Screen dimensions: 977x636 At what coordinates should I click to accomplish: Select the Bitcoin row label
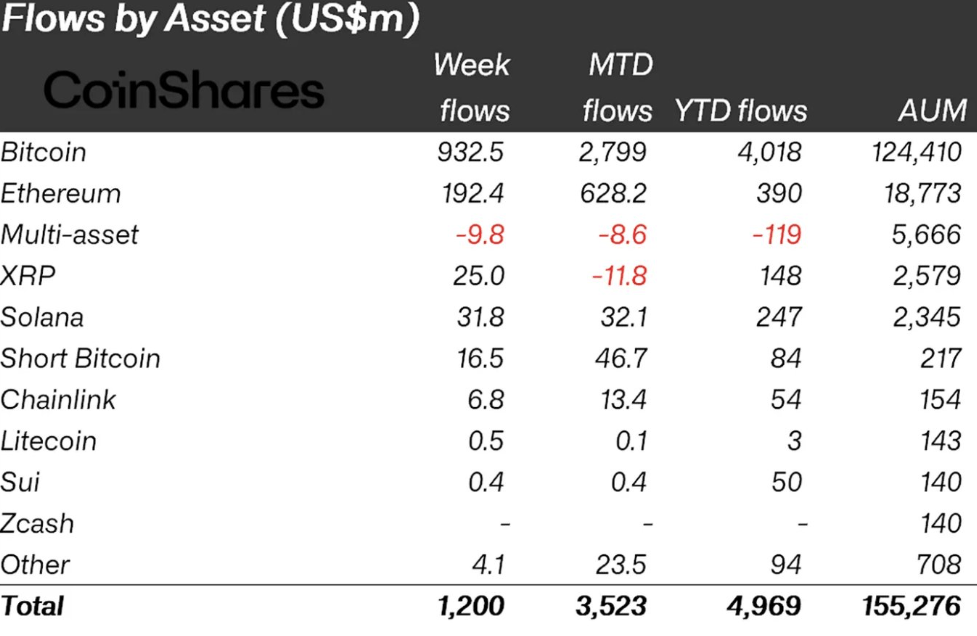44,152
